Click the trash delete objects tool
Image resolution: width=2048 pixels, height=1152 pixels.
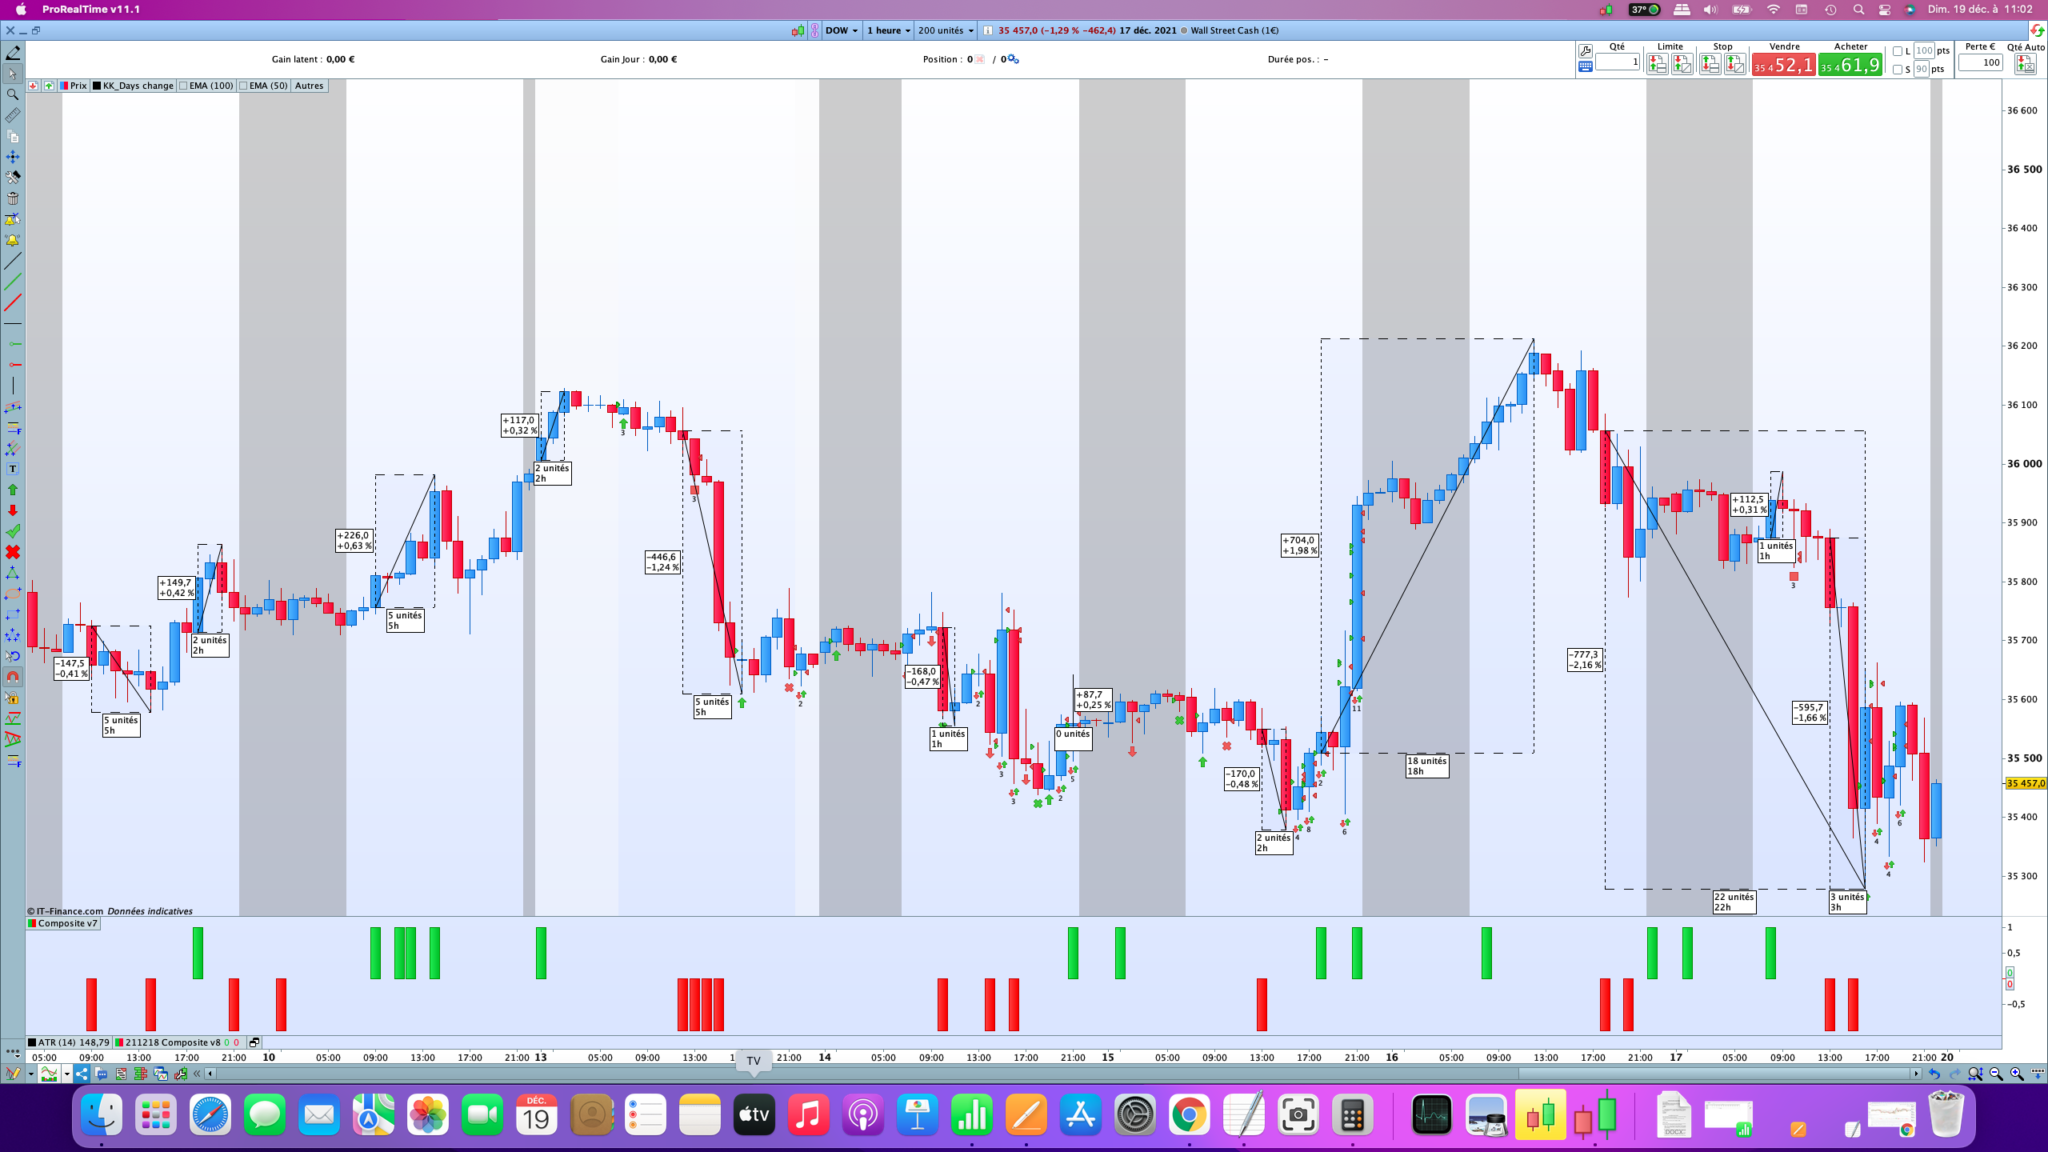coord(13,198)
